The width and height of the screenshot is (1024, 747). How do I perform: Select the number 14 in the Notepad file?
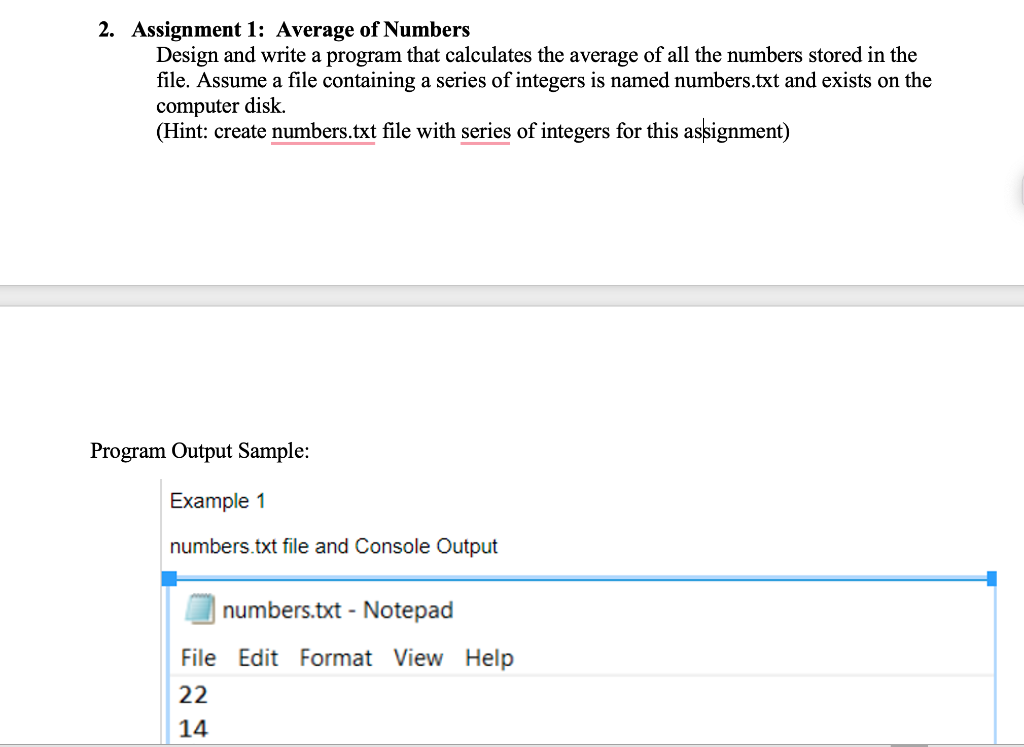pos(193,730)
